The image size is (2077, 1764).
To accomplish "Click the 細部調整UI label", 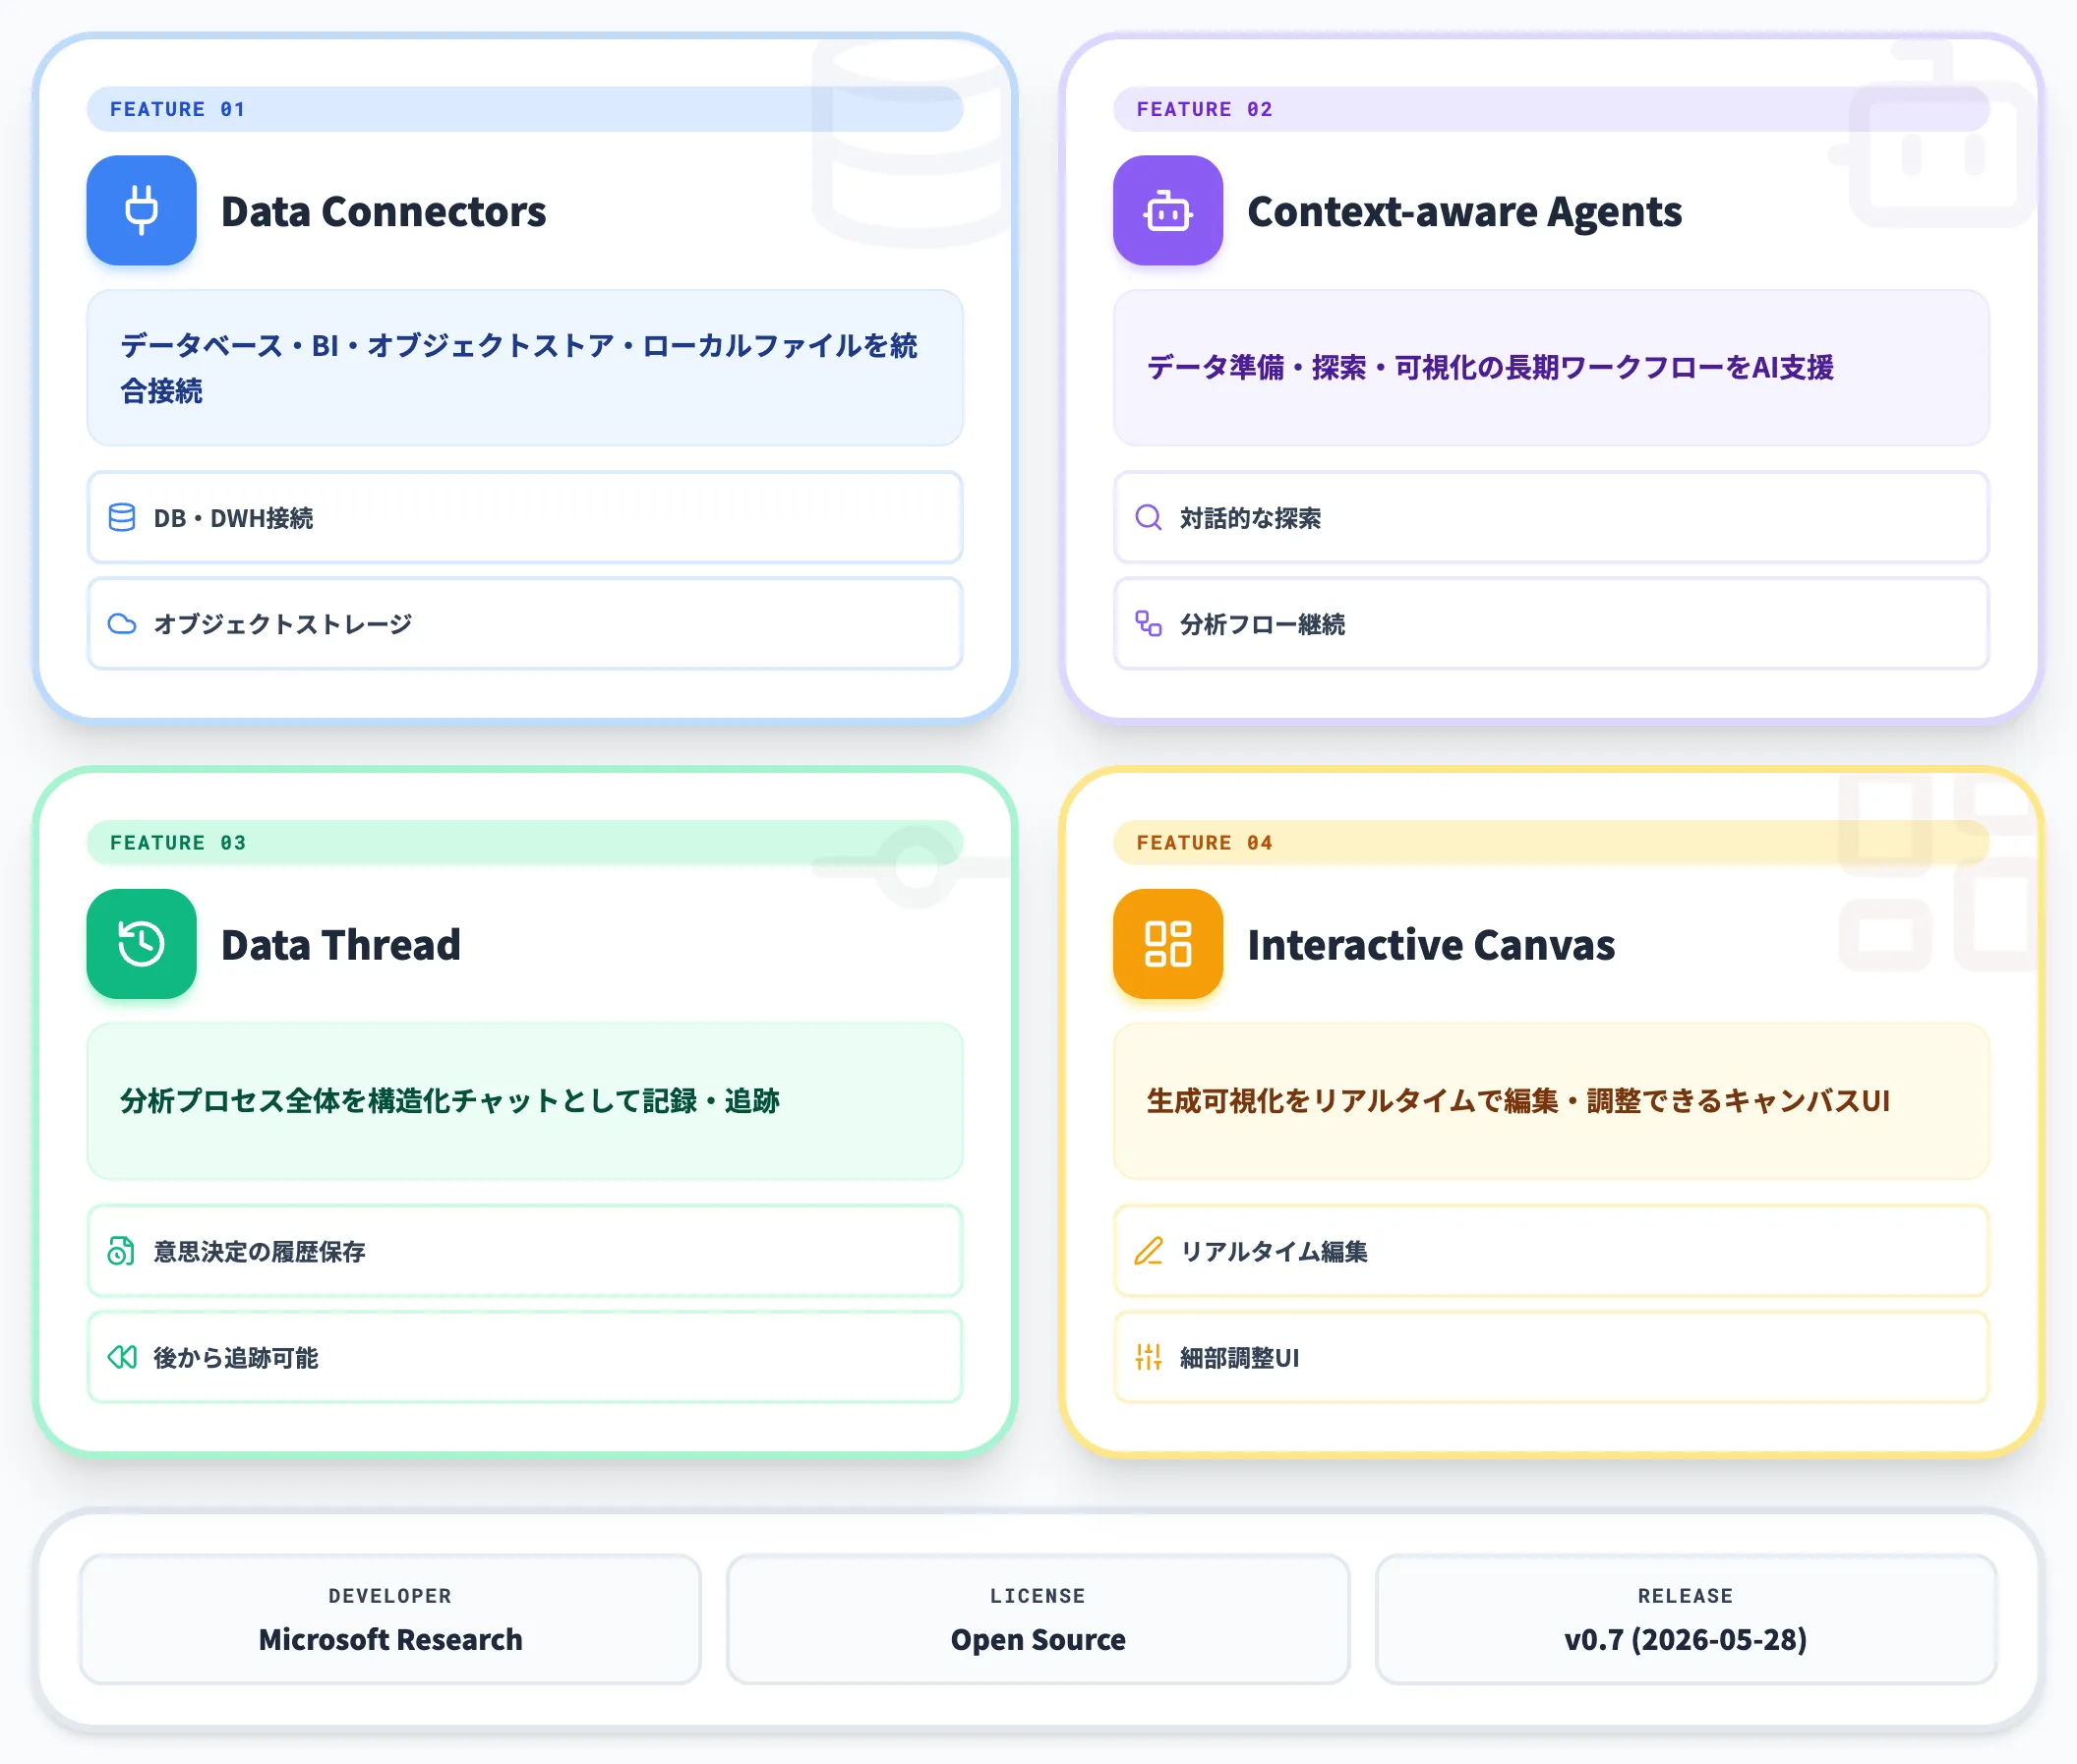I will pos(1239,1357).
